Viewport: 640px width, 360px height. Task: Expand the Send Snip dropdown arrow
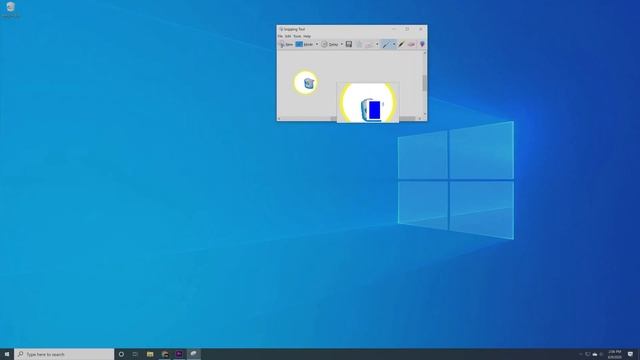pyautogui.click(x=377, y=44)
